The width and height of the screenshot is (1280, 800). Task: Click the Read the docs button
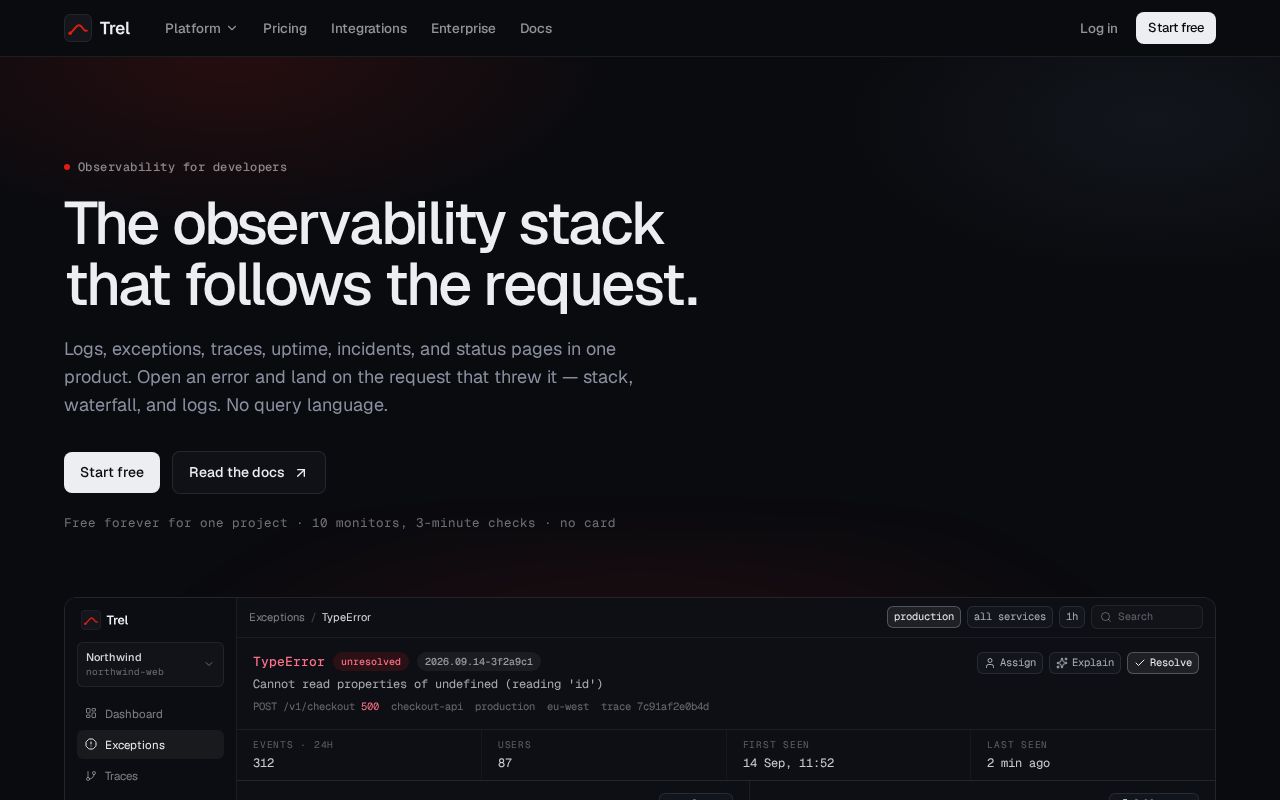pyautogui.click(x=249, y=472)
